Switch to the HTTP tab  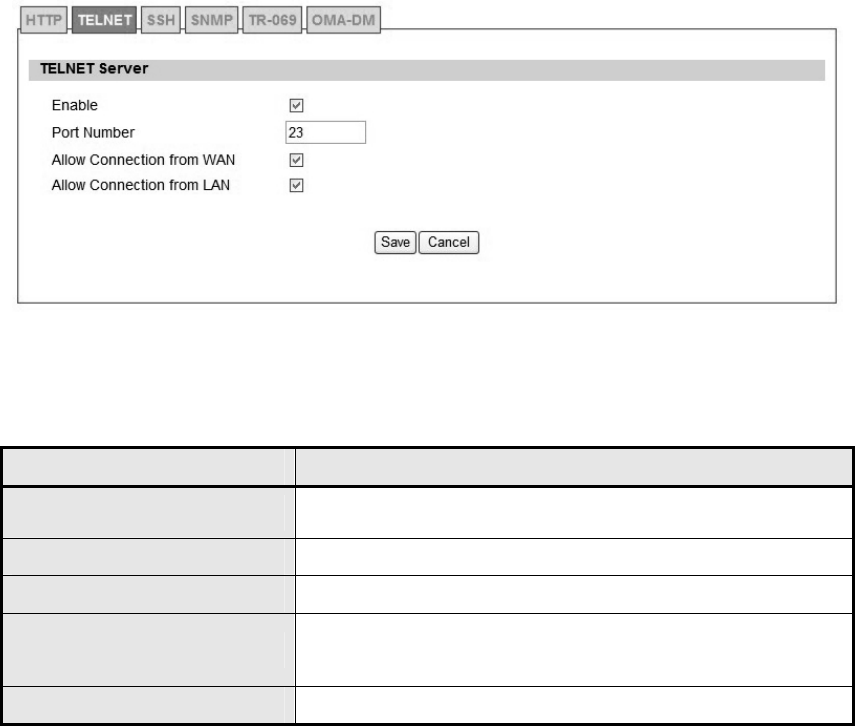tap(44, 20)
